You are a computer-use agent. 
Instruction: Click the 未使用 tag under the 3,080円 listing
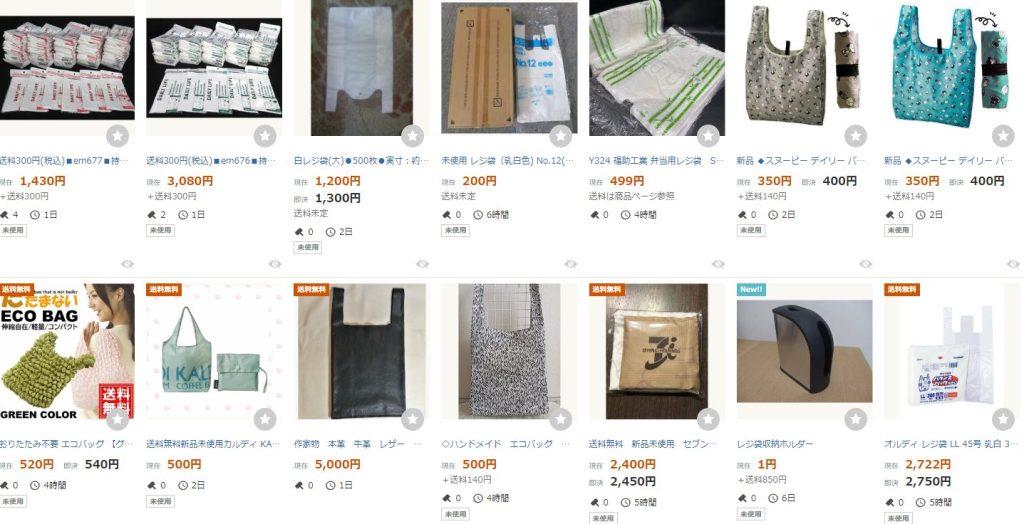click(x=160, y=230)
